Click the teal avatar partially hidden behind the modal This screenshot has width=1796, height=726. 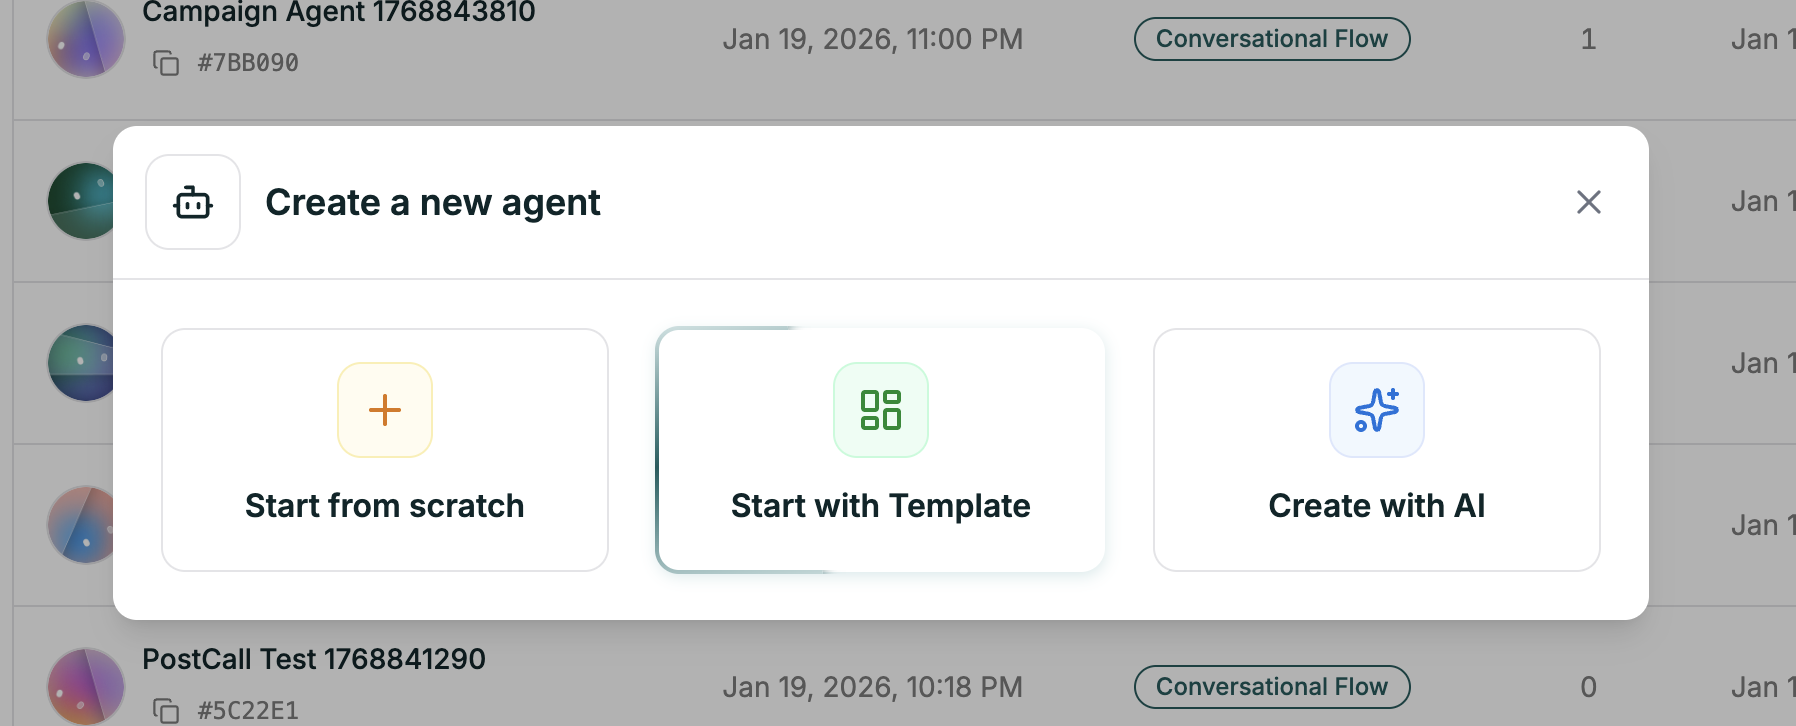click(x=71, y=200)
